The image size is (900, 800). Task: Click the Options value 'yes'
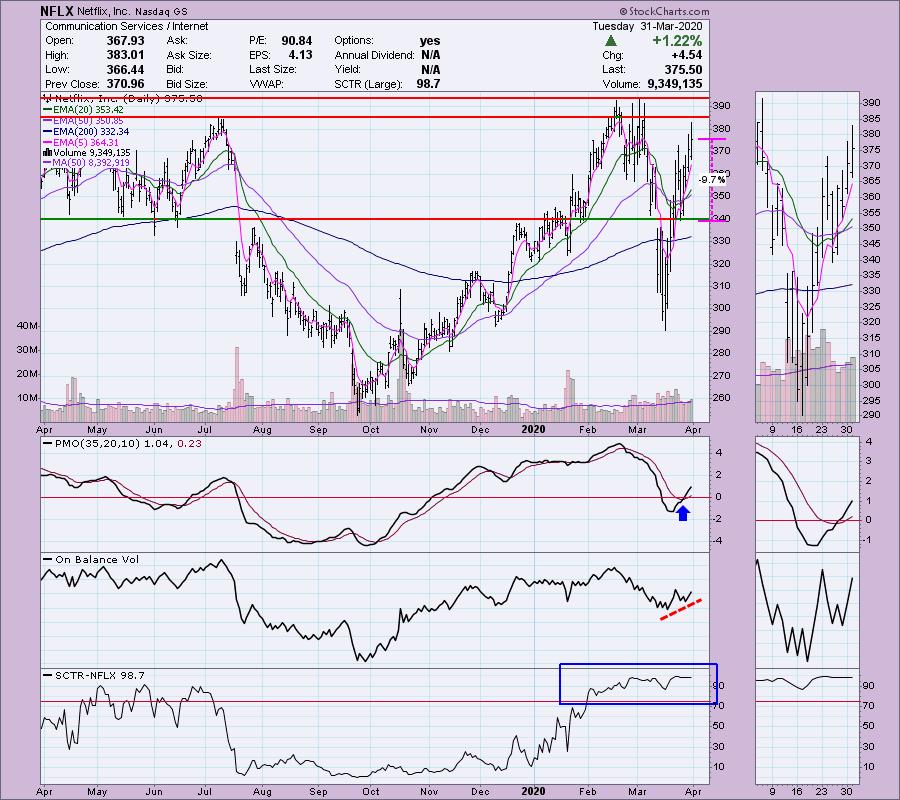(x=429, y=41)
